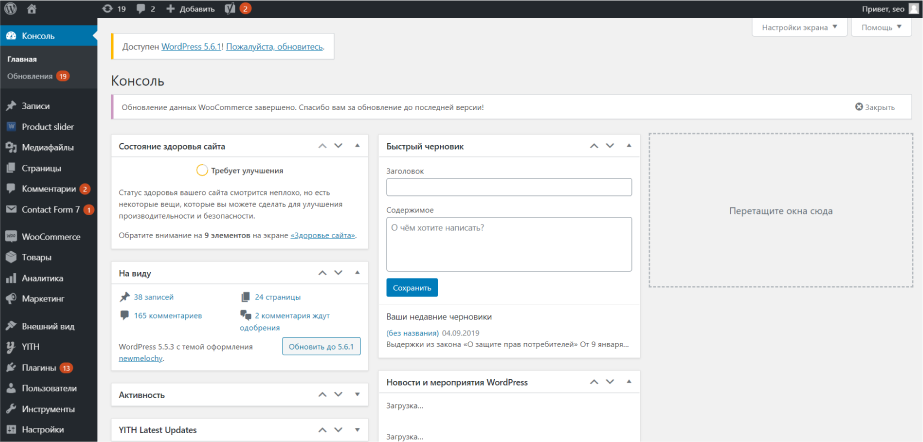Open the 38 записей link
This screenshot has height=442, width=923.
point(154,297)
